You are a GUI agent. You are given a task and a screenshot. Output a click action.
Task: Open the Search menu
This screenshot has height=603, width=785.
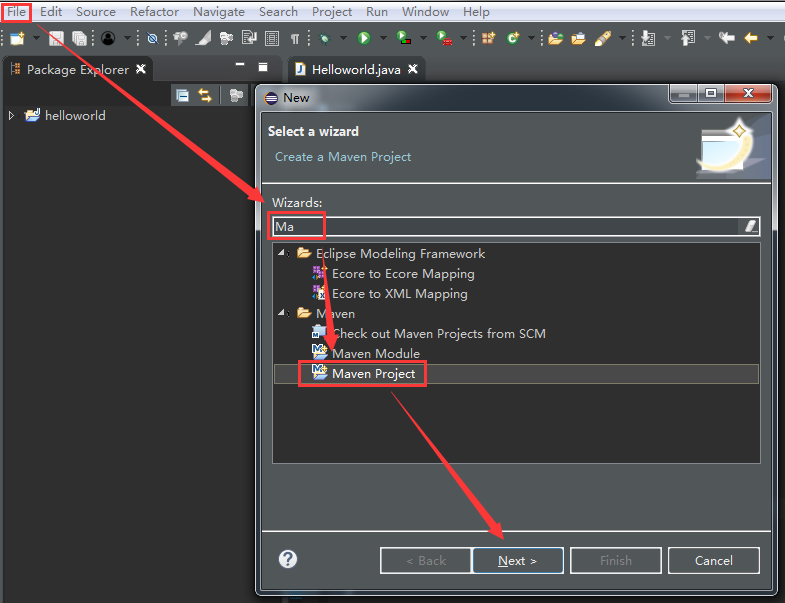point(278,12)
